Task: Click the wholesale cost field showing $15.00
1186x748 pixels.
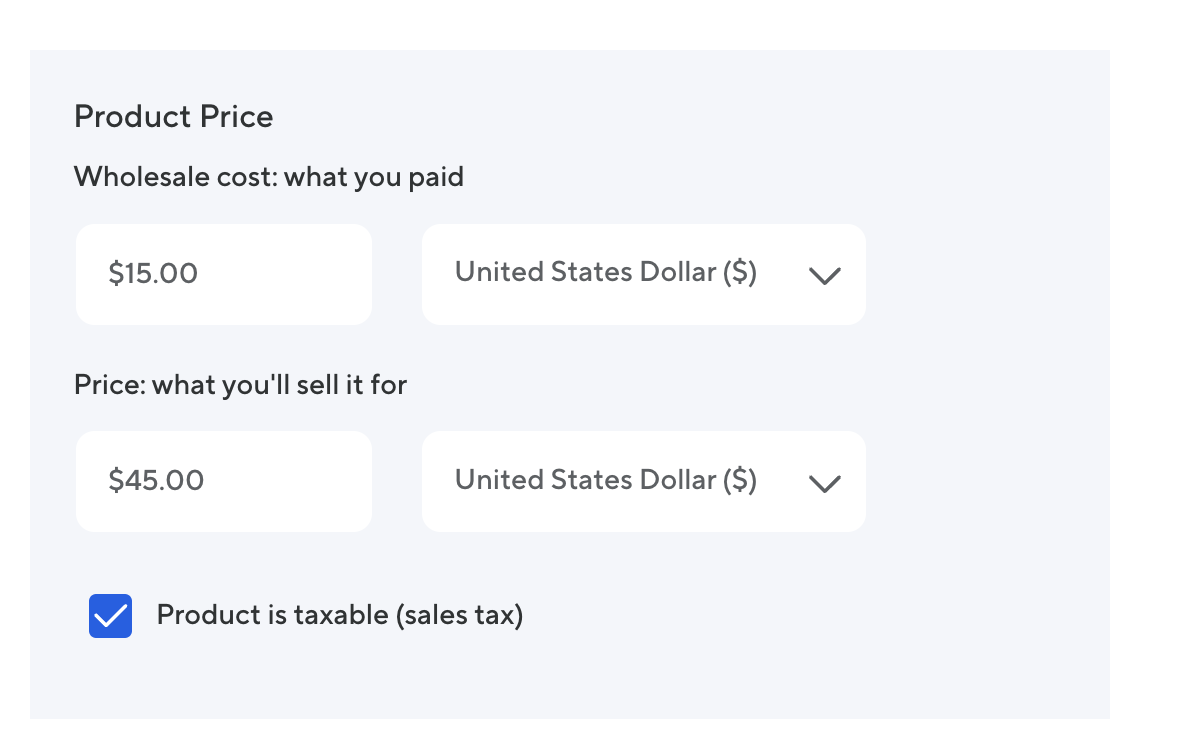Action: (x=224, y=274)
